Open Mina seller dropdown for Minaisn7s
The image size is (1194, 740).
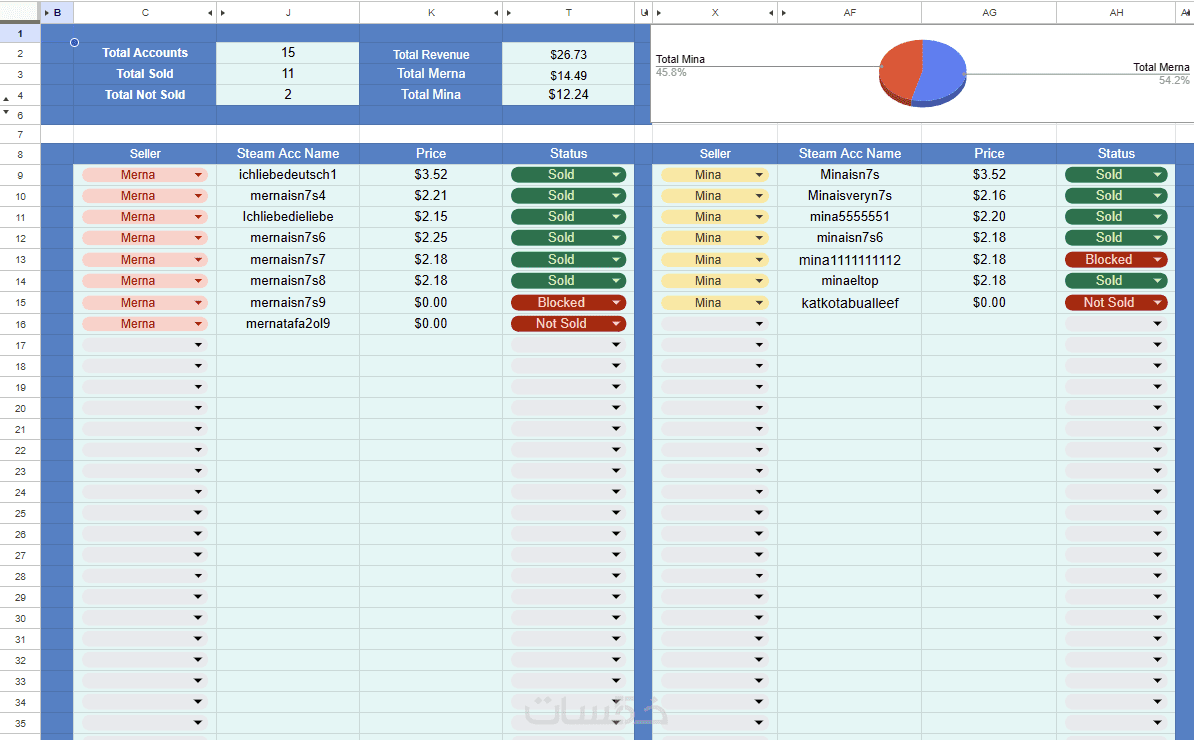759,175
